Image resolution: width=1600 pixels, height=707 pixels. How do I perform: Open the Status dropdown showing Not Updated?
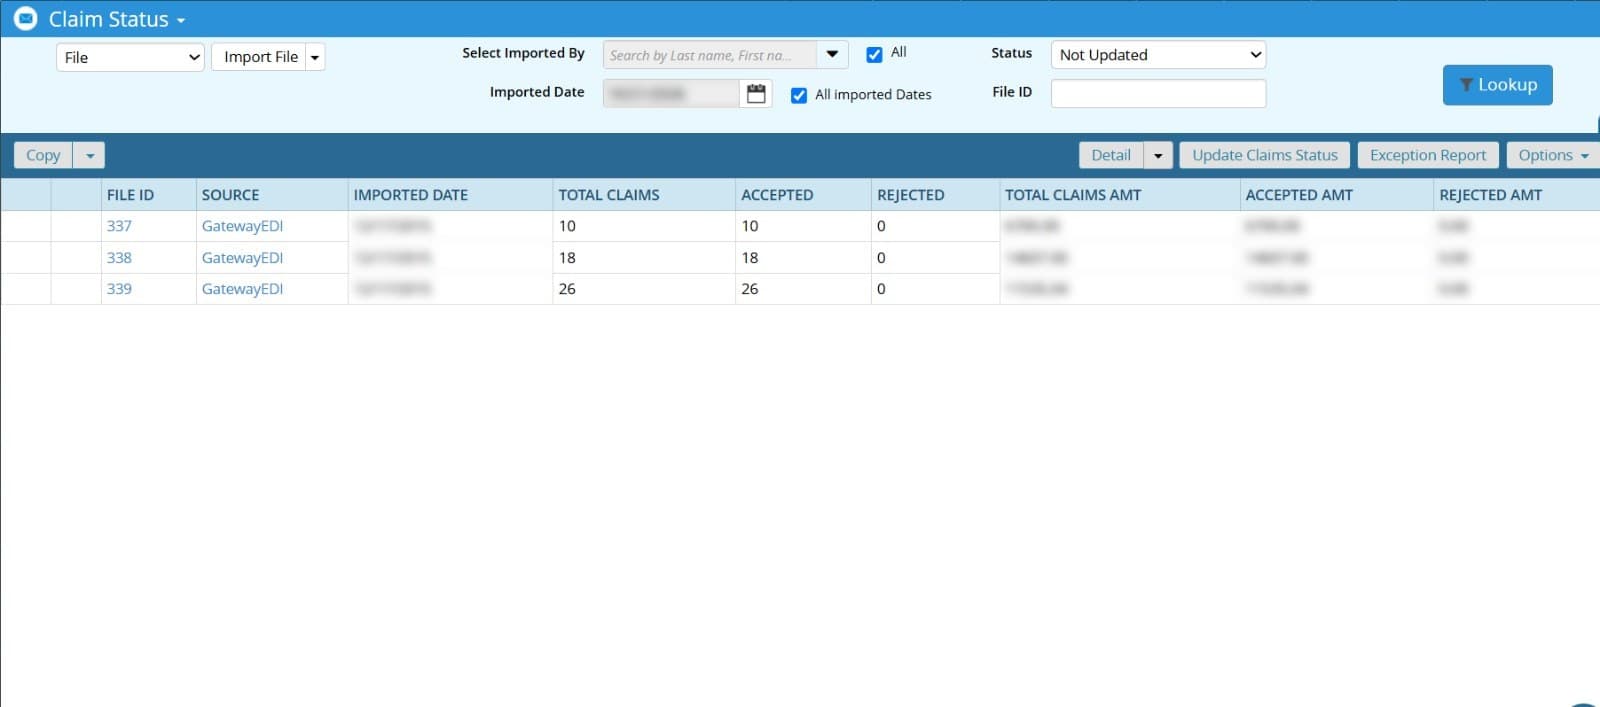[1158, 55]
